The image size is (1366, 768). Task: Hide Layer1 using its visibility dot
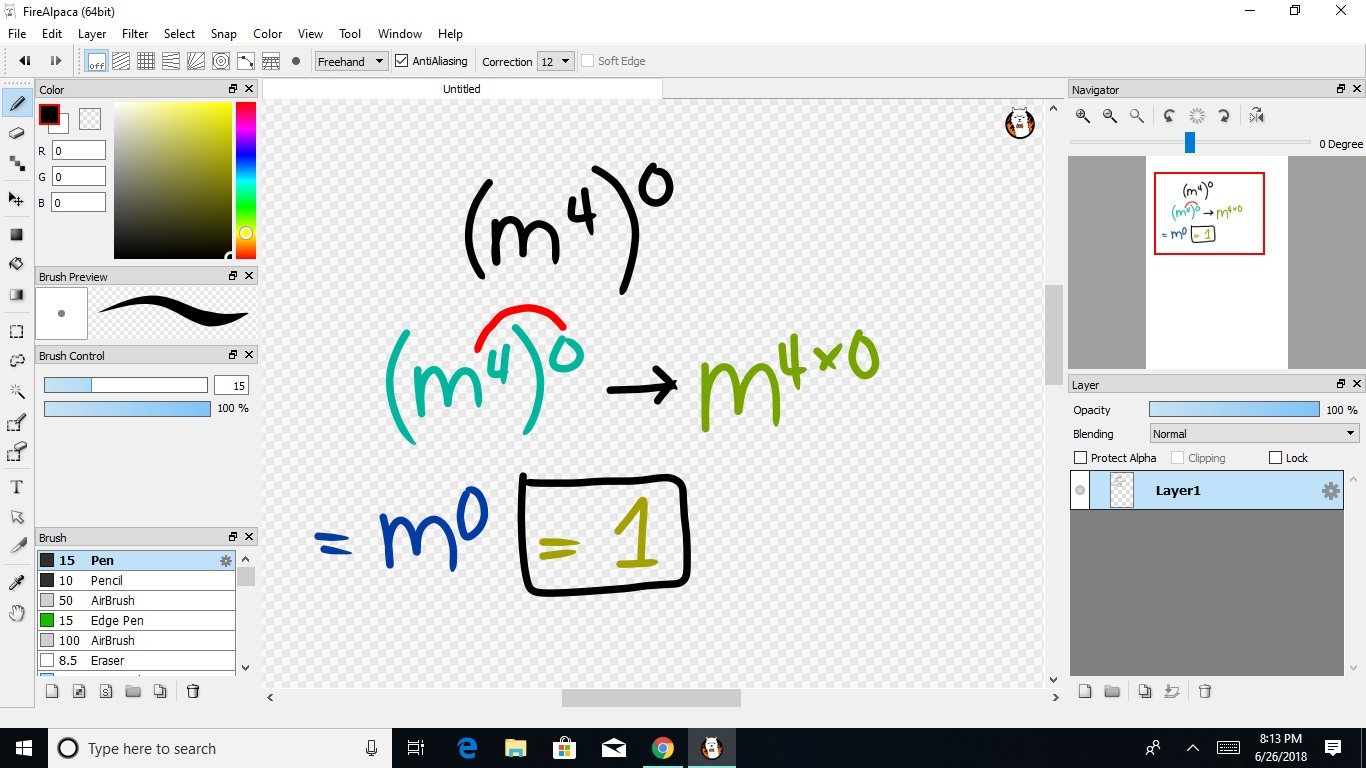click(1080, 491)
